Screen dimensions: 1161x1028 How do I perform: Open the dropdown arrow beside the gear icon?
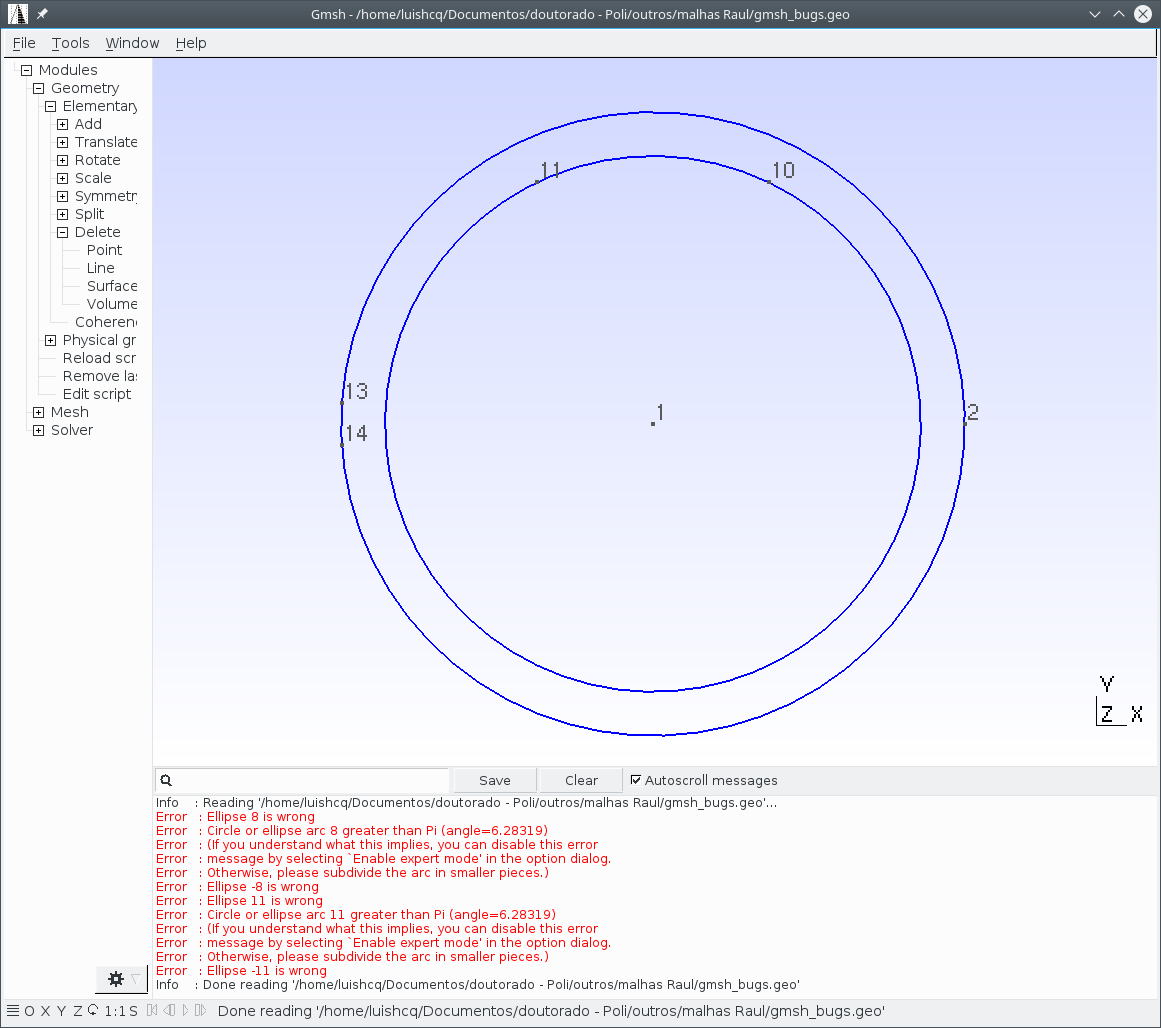135,979
